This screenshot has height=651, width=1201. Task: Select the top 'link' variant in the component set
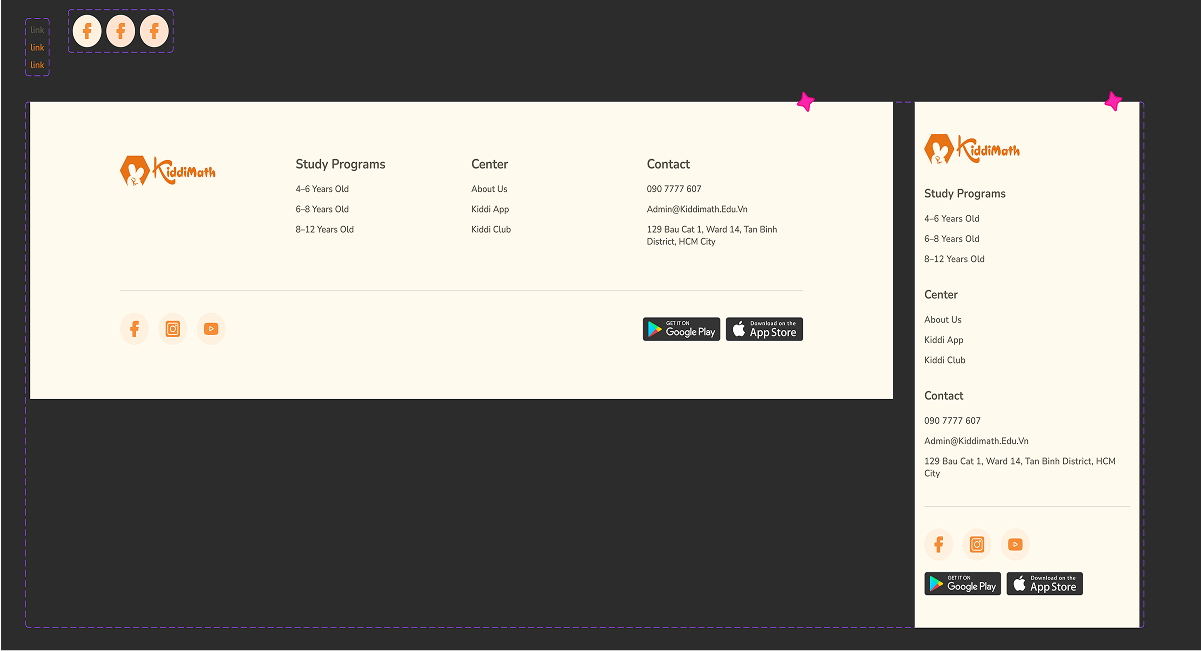tap(37, 30)
